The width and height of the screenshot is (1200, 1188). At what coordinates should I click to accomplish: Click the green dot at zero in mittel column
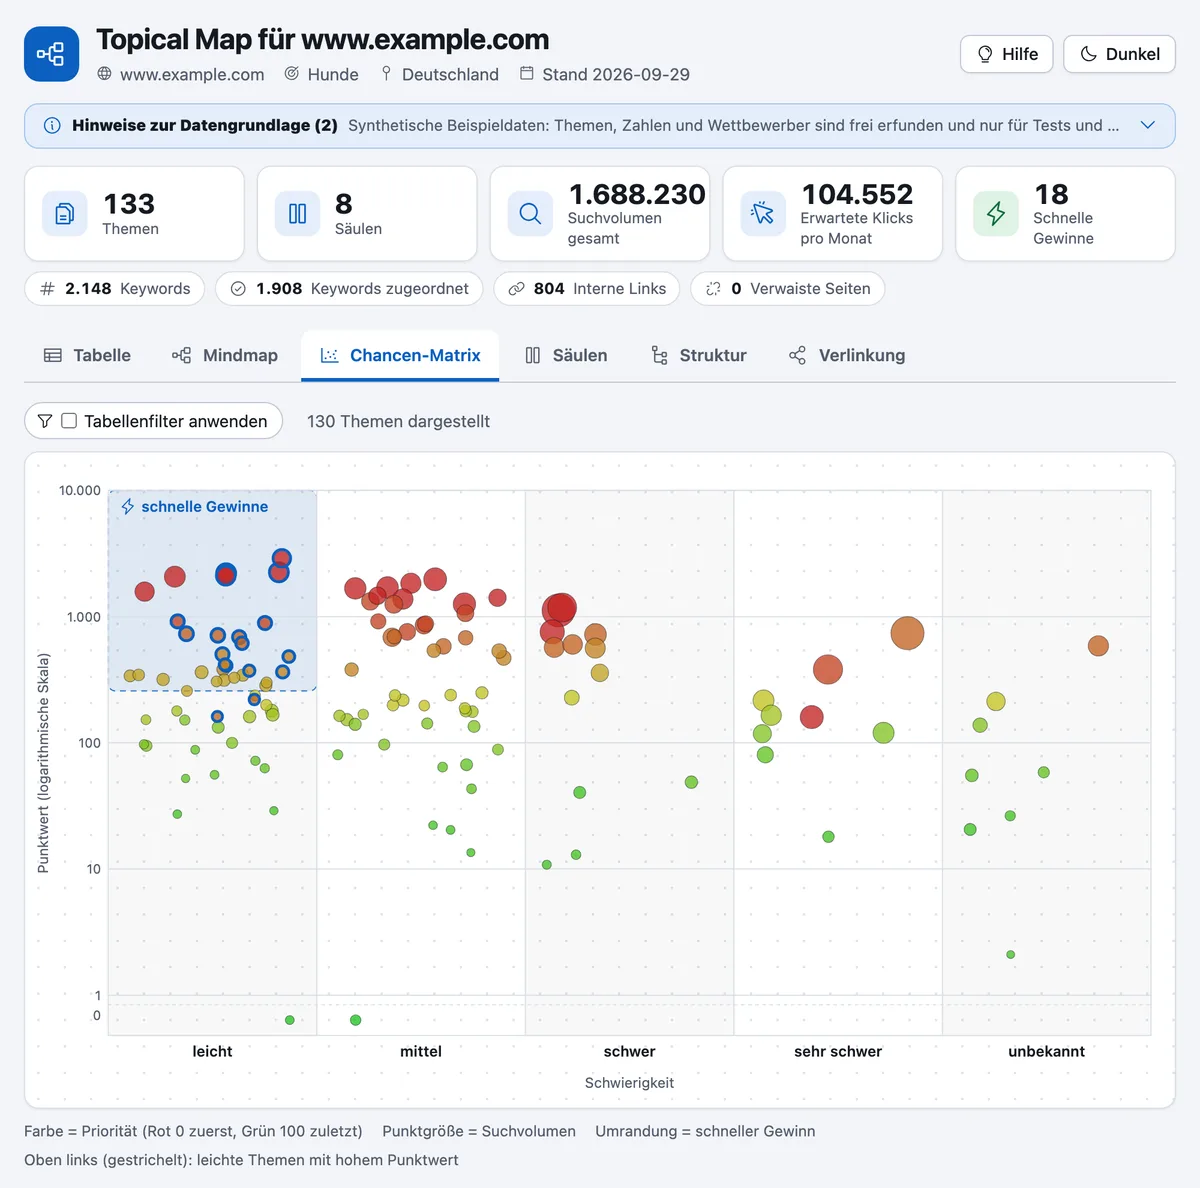356,1020
